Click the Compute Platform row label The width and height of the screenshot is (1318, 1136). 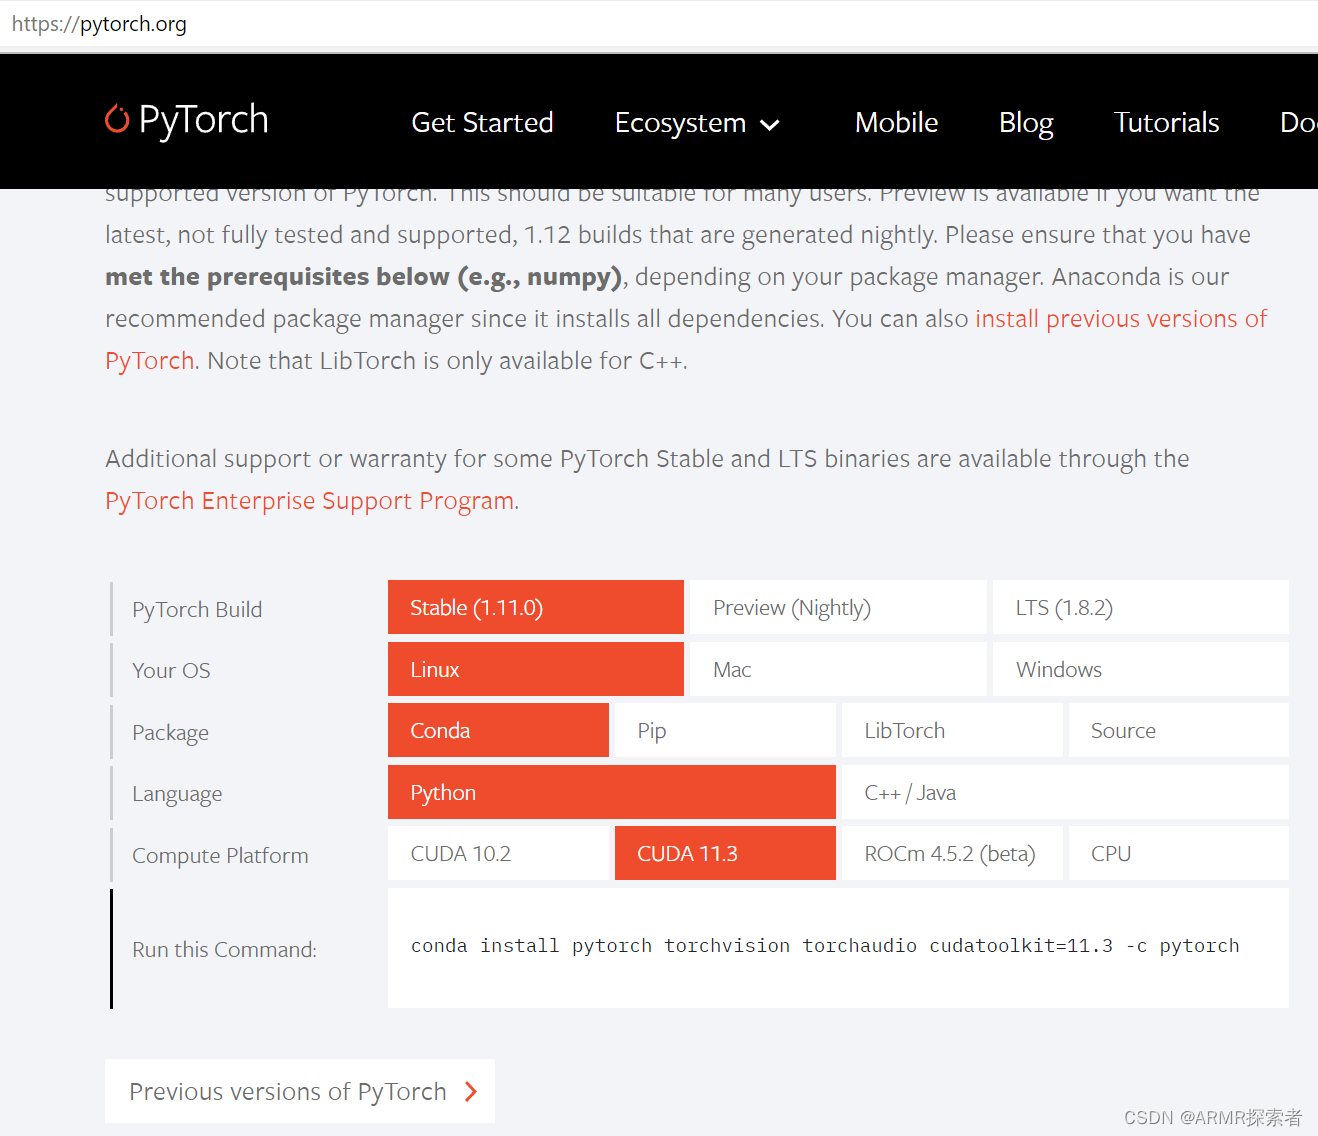coord(220,856)
